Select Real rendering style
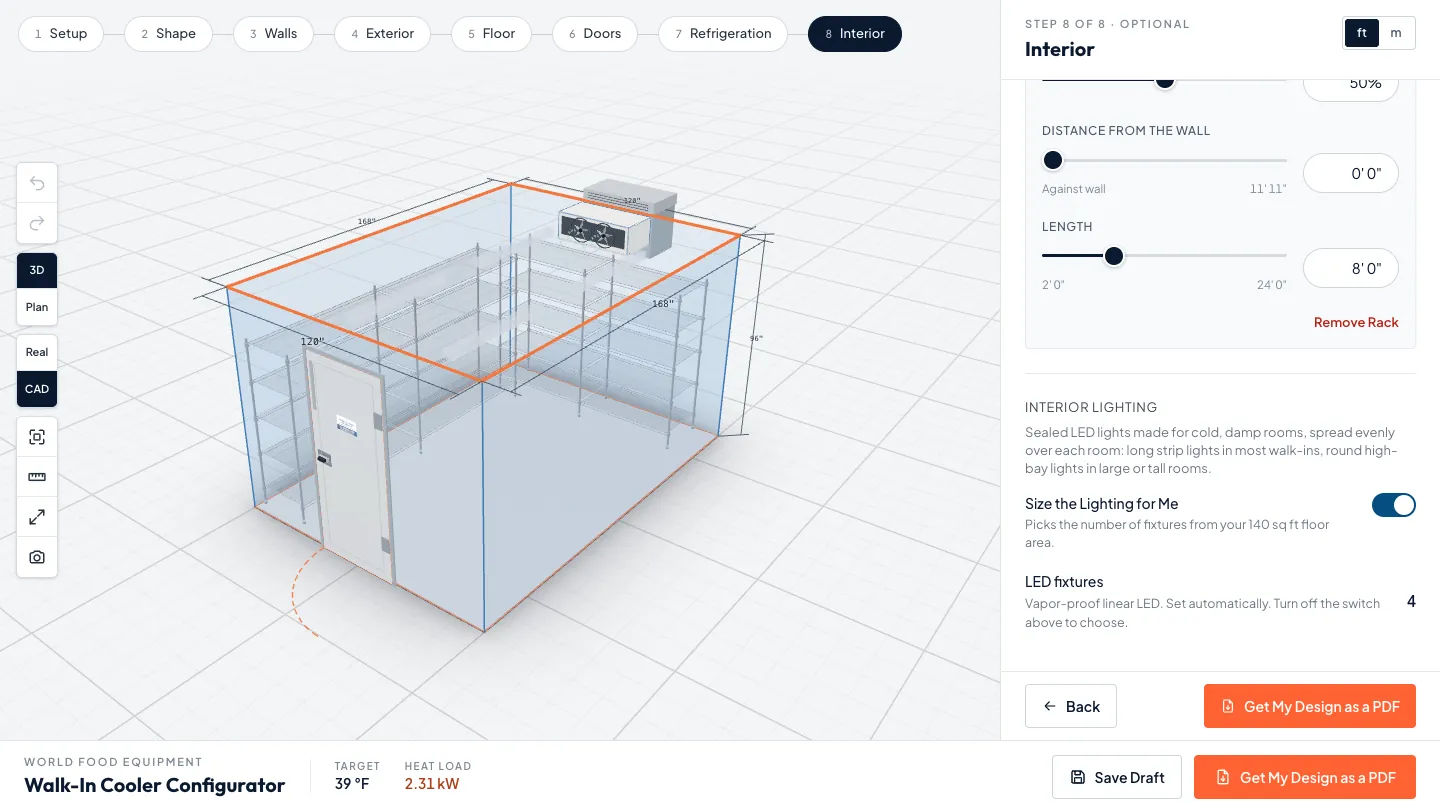Screen dimensions: 1440x812 (x=37, y=352)
